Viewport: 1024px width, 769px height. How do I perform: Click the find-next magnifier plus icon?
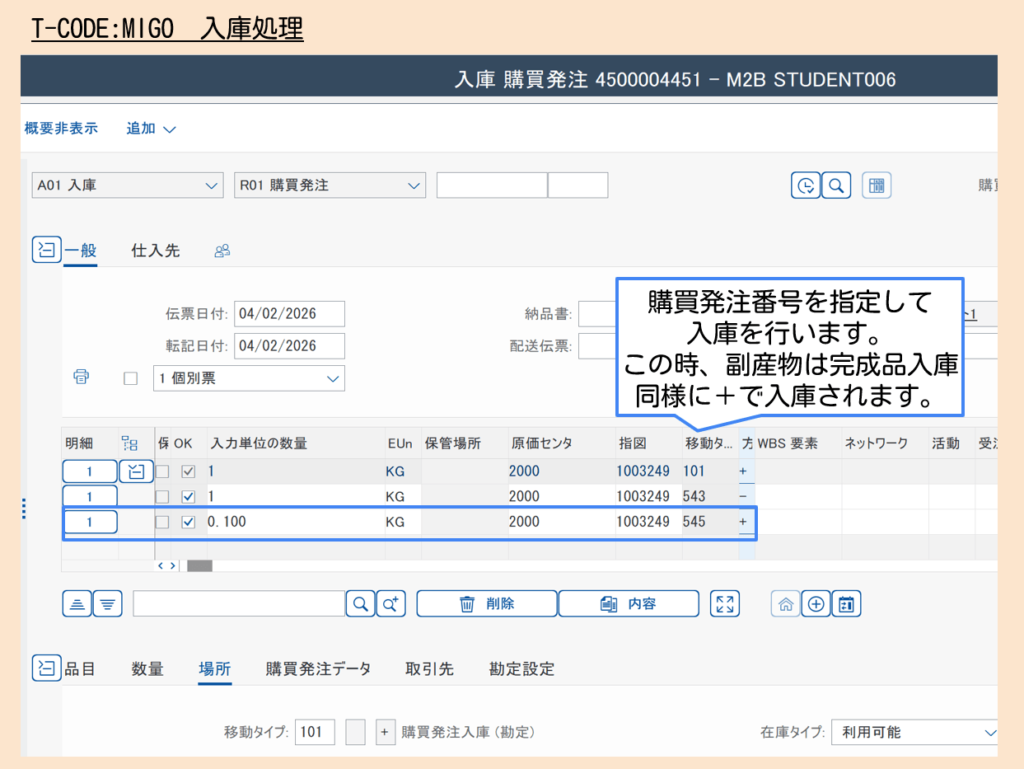point(391,604)
